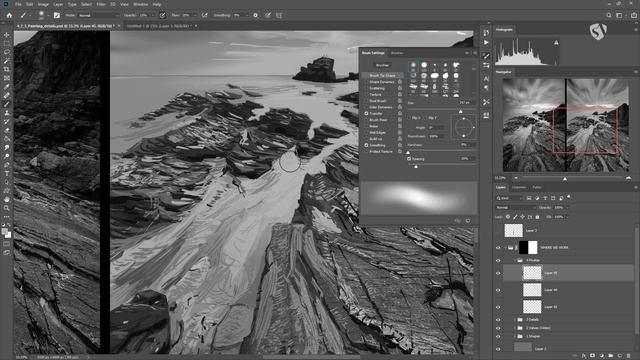
Task: Open brush blend Mode dropdown
Action: 98,15
